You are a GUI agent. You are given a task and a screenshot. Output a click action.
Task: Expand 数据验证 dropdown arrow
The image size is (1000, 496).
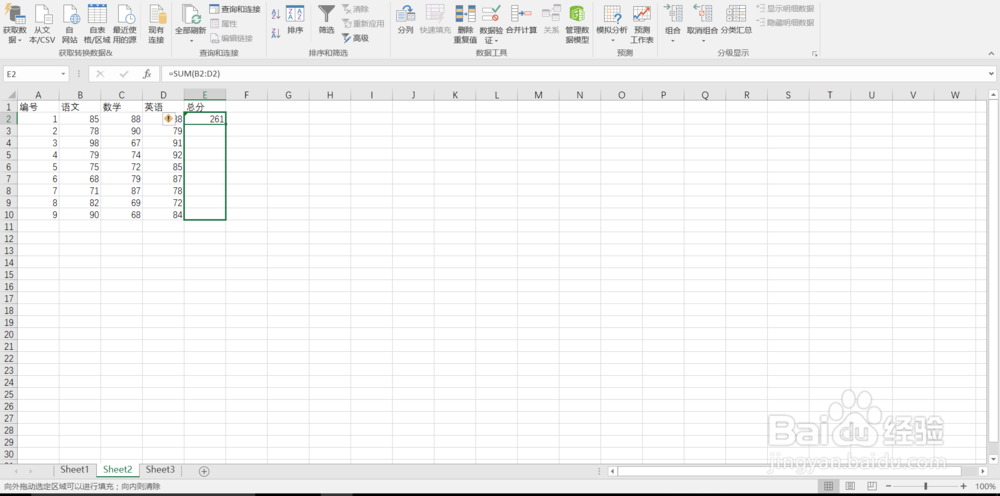(496, 41)
